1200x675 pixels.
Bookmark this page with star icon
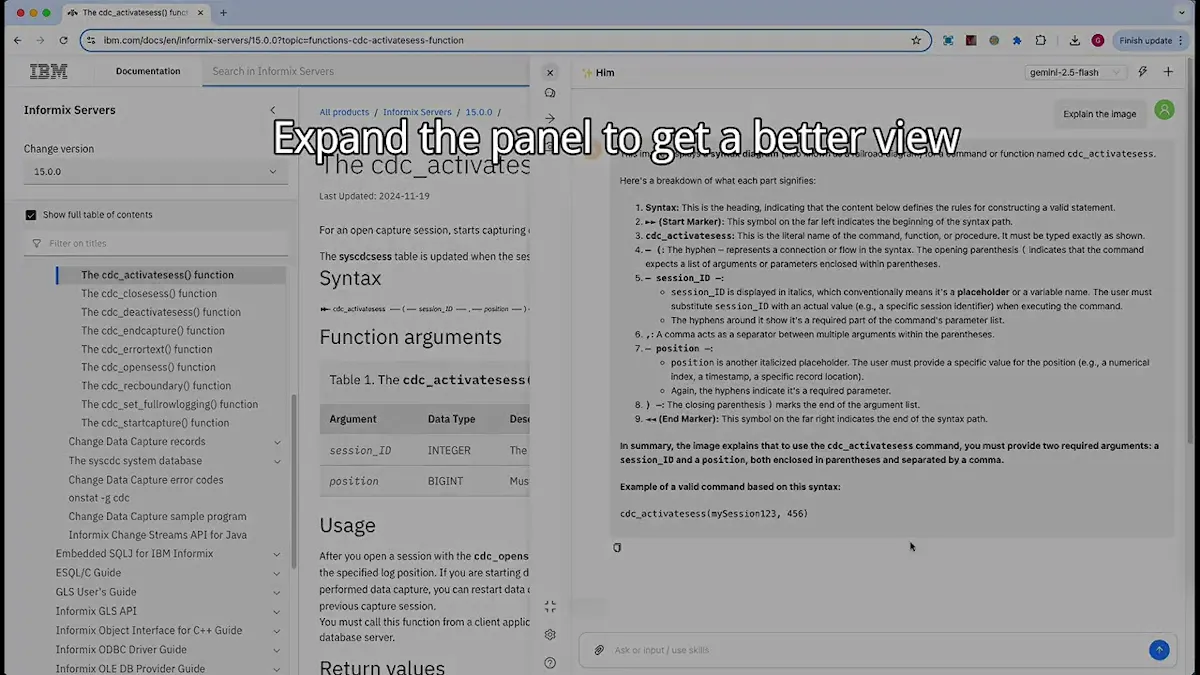click(916, 40)
